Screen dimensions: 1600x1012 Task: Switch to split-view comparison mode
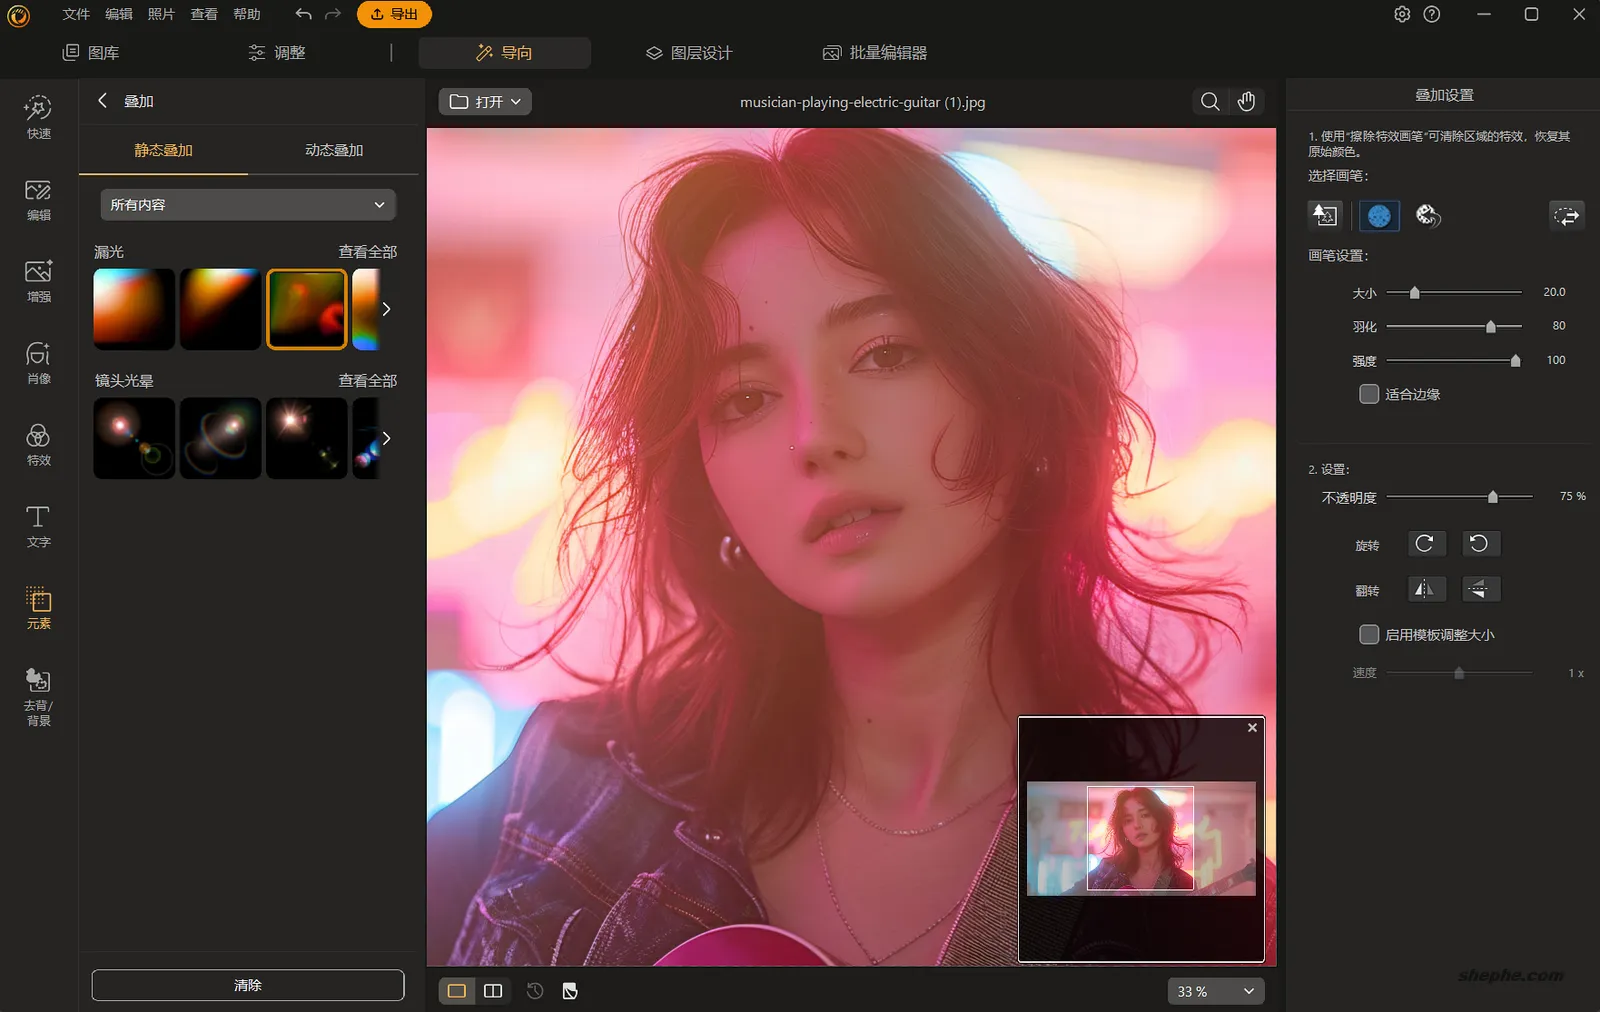point(493,990)
